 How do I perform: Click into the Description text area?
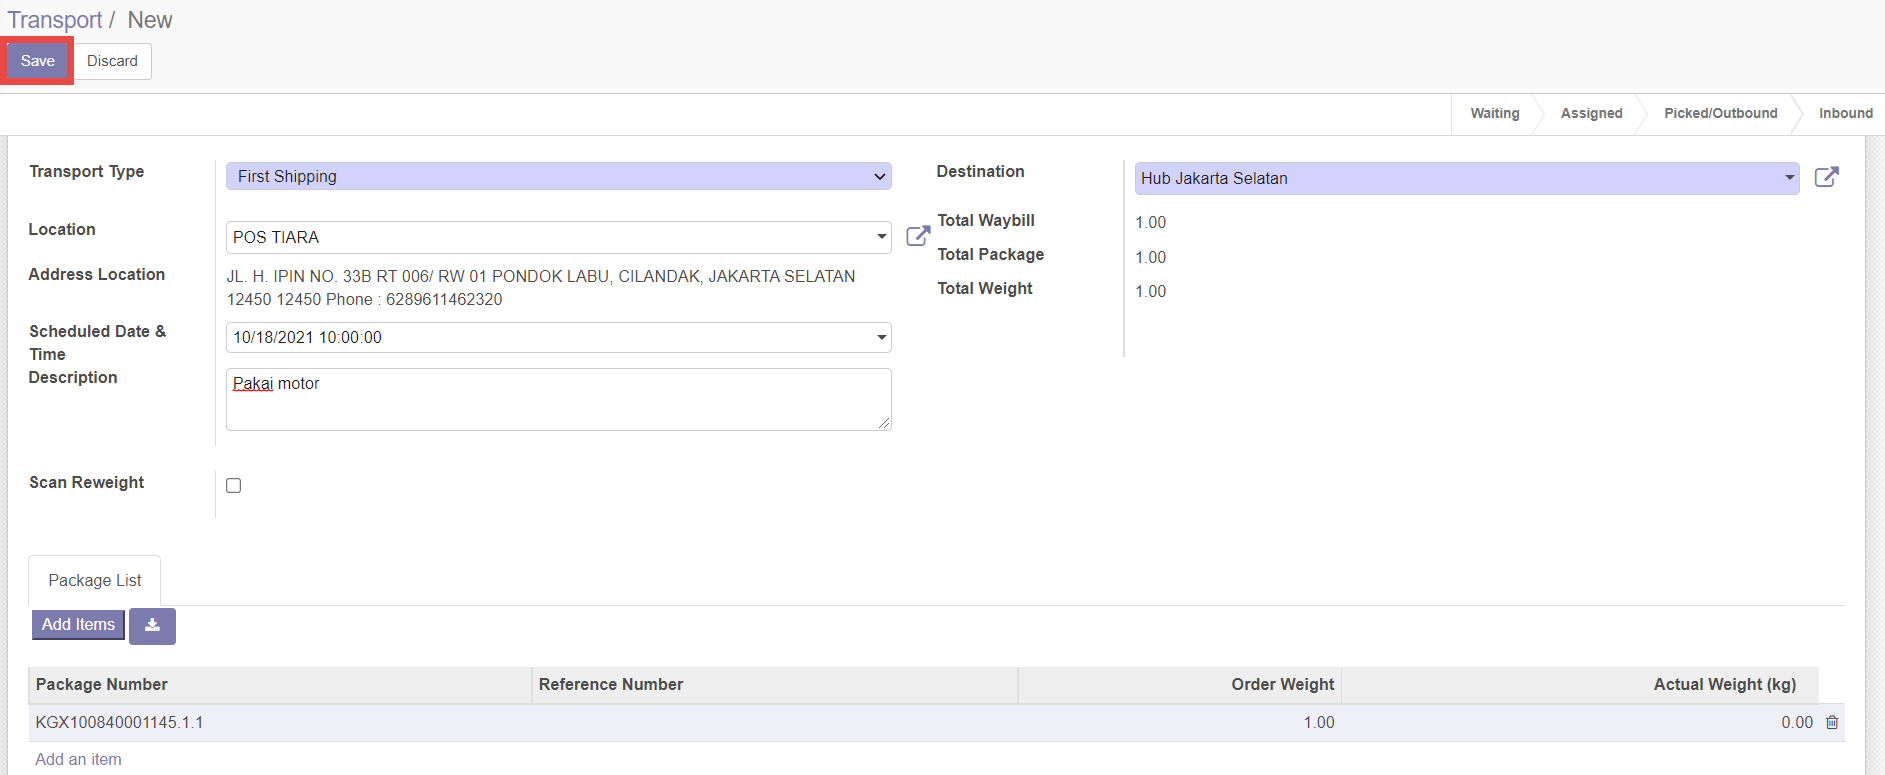558,399
